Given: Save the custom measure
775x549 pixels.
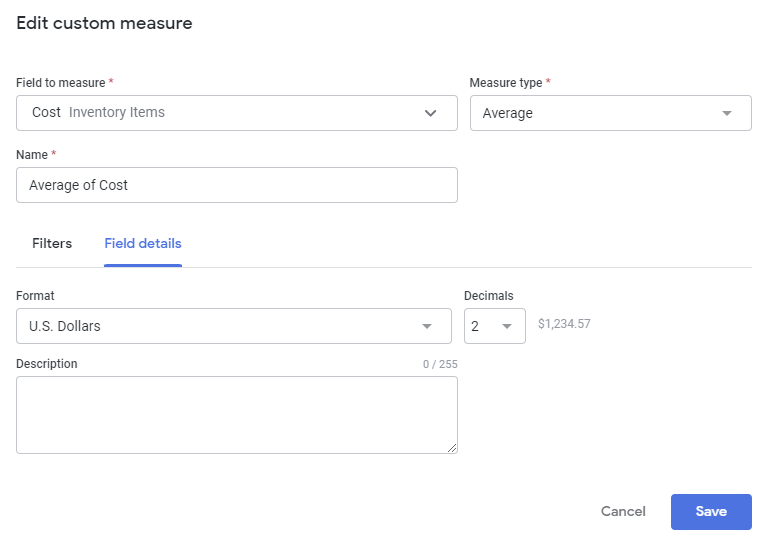Looking at the screenshot, I should click(x=711, y=511).
